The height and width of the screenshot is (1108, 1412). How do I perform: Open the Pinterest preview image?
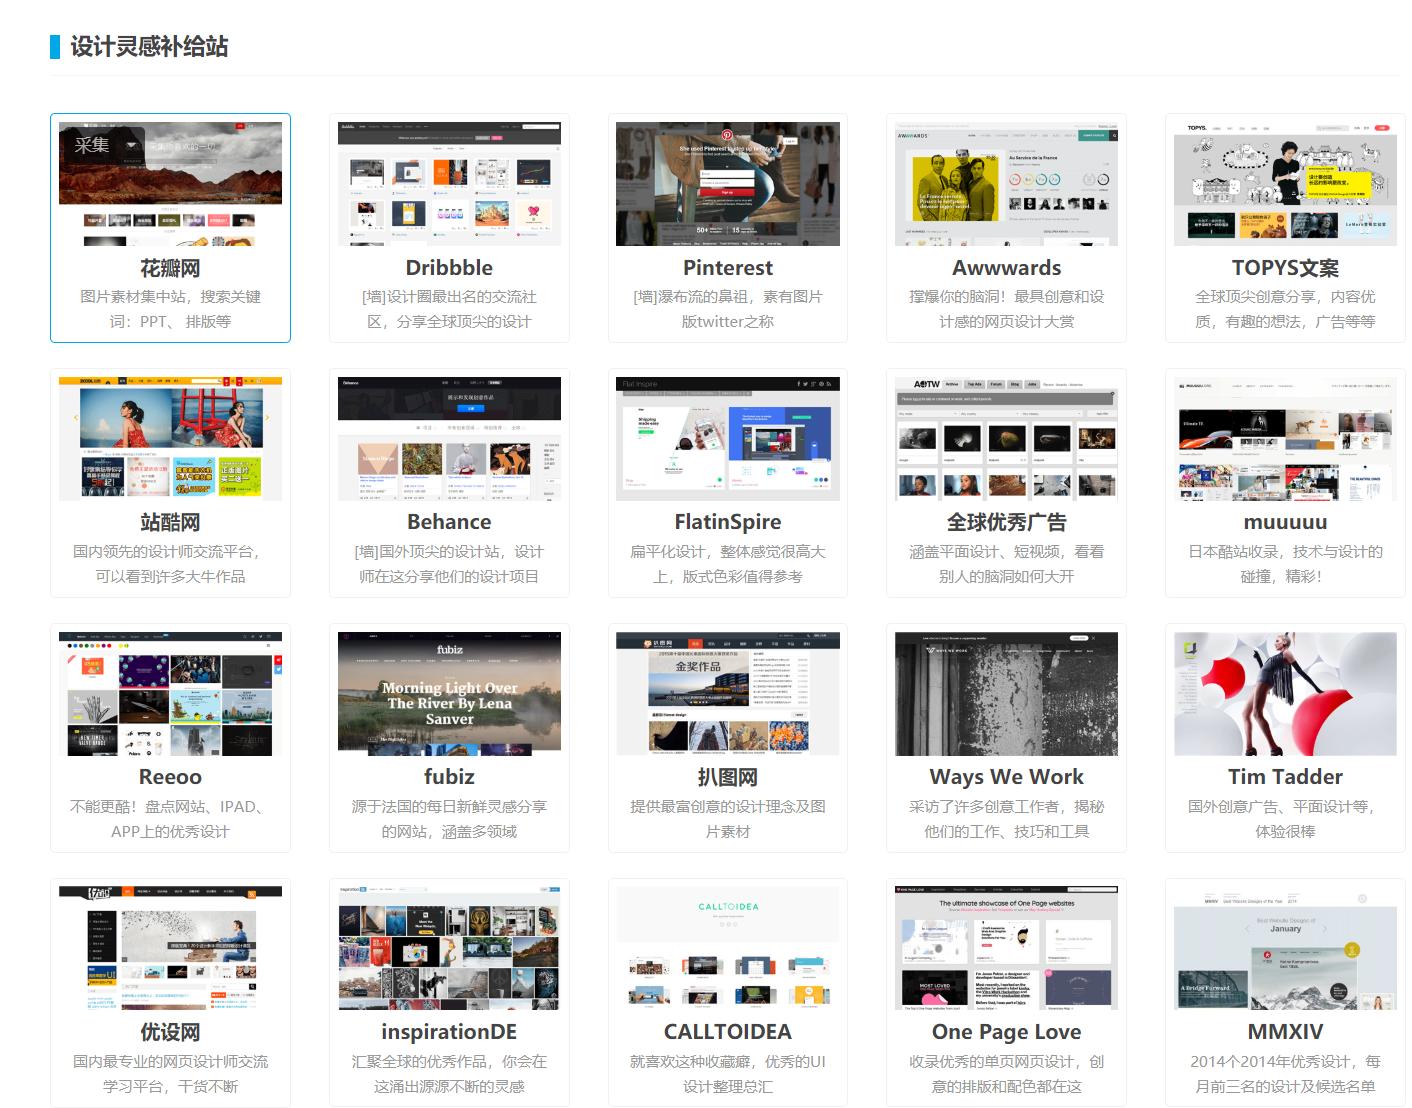pyautogui.click(x=728, y=184)
